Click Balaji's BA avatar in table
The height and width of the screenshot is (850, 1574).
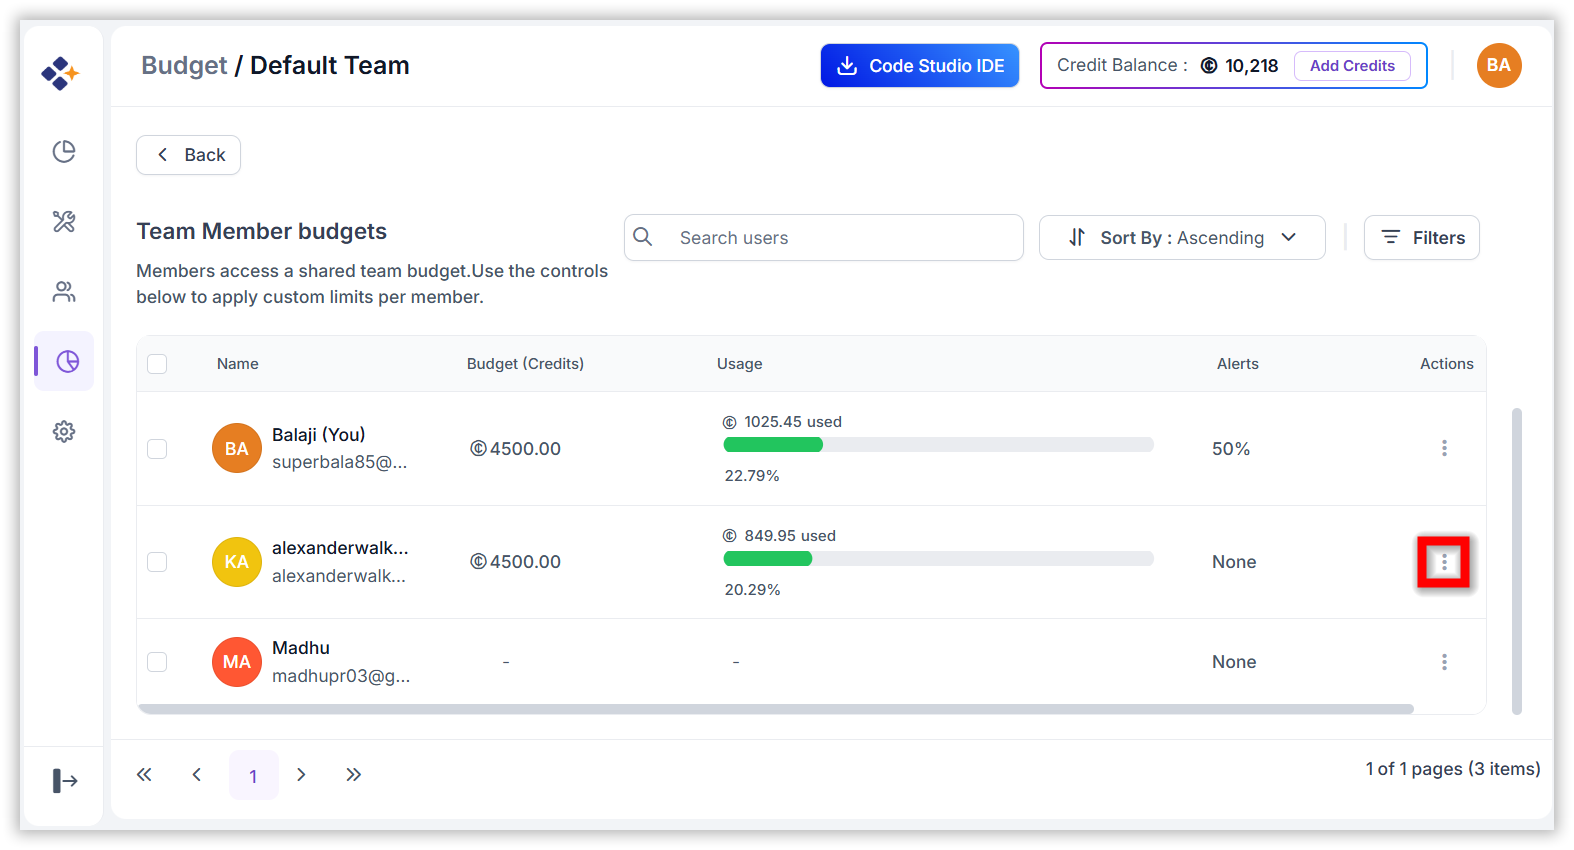(x=237, y=448)
